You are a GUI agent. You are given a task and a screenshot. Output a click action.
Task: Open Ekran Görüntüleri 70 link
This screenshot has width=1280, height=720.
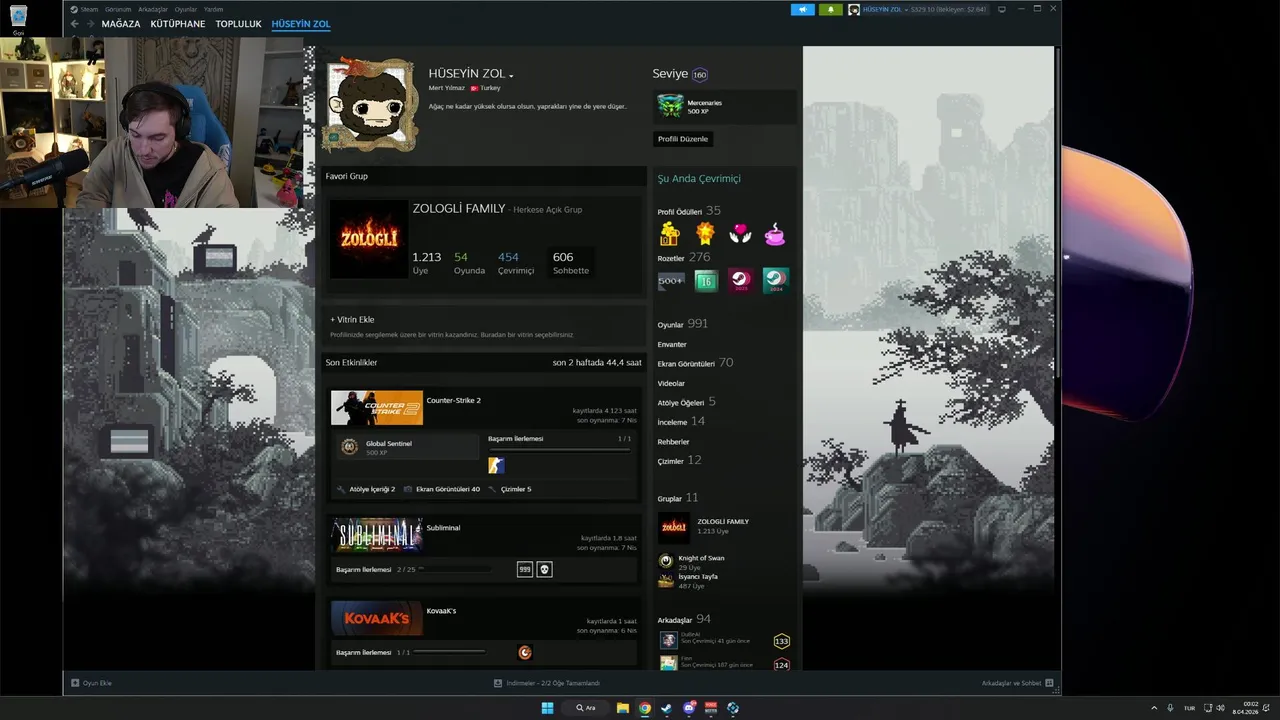[695, 363]
